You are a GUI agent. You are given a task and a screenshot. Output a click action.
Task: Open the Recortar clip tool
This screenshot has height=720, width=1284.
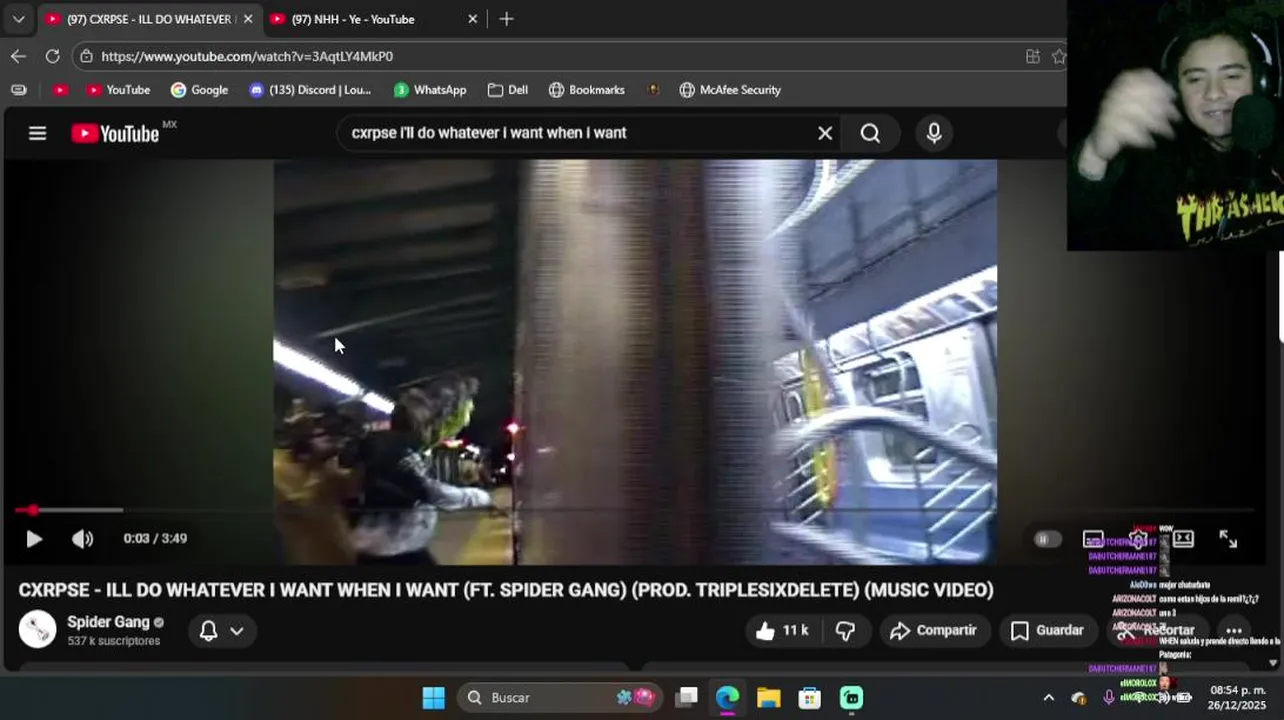coord(1156,630)
